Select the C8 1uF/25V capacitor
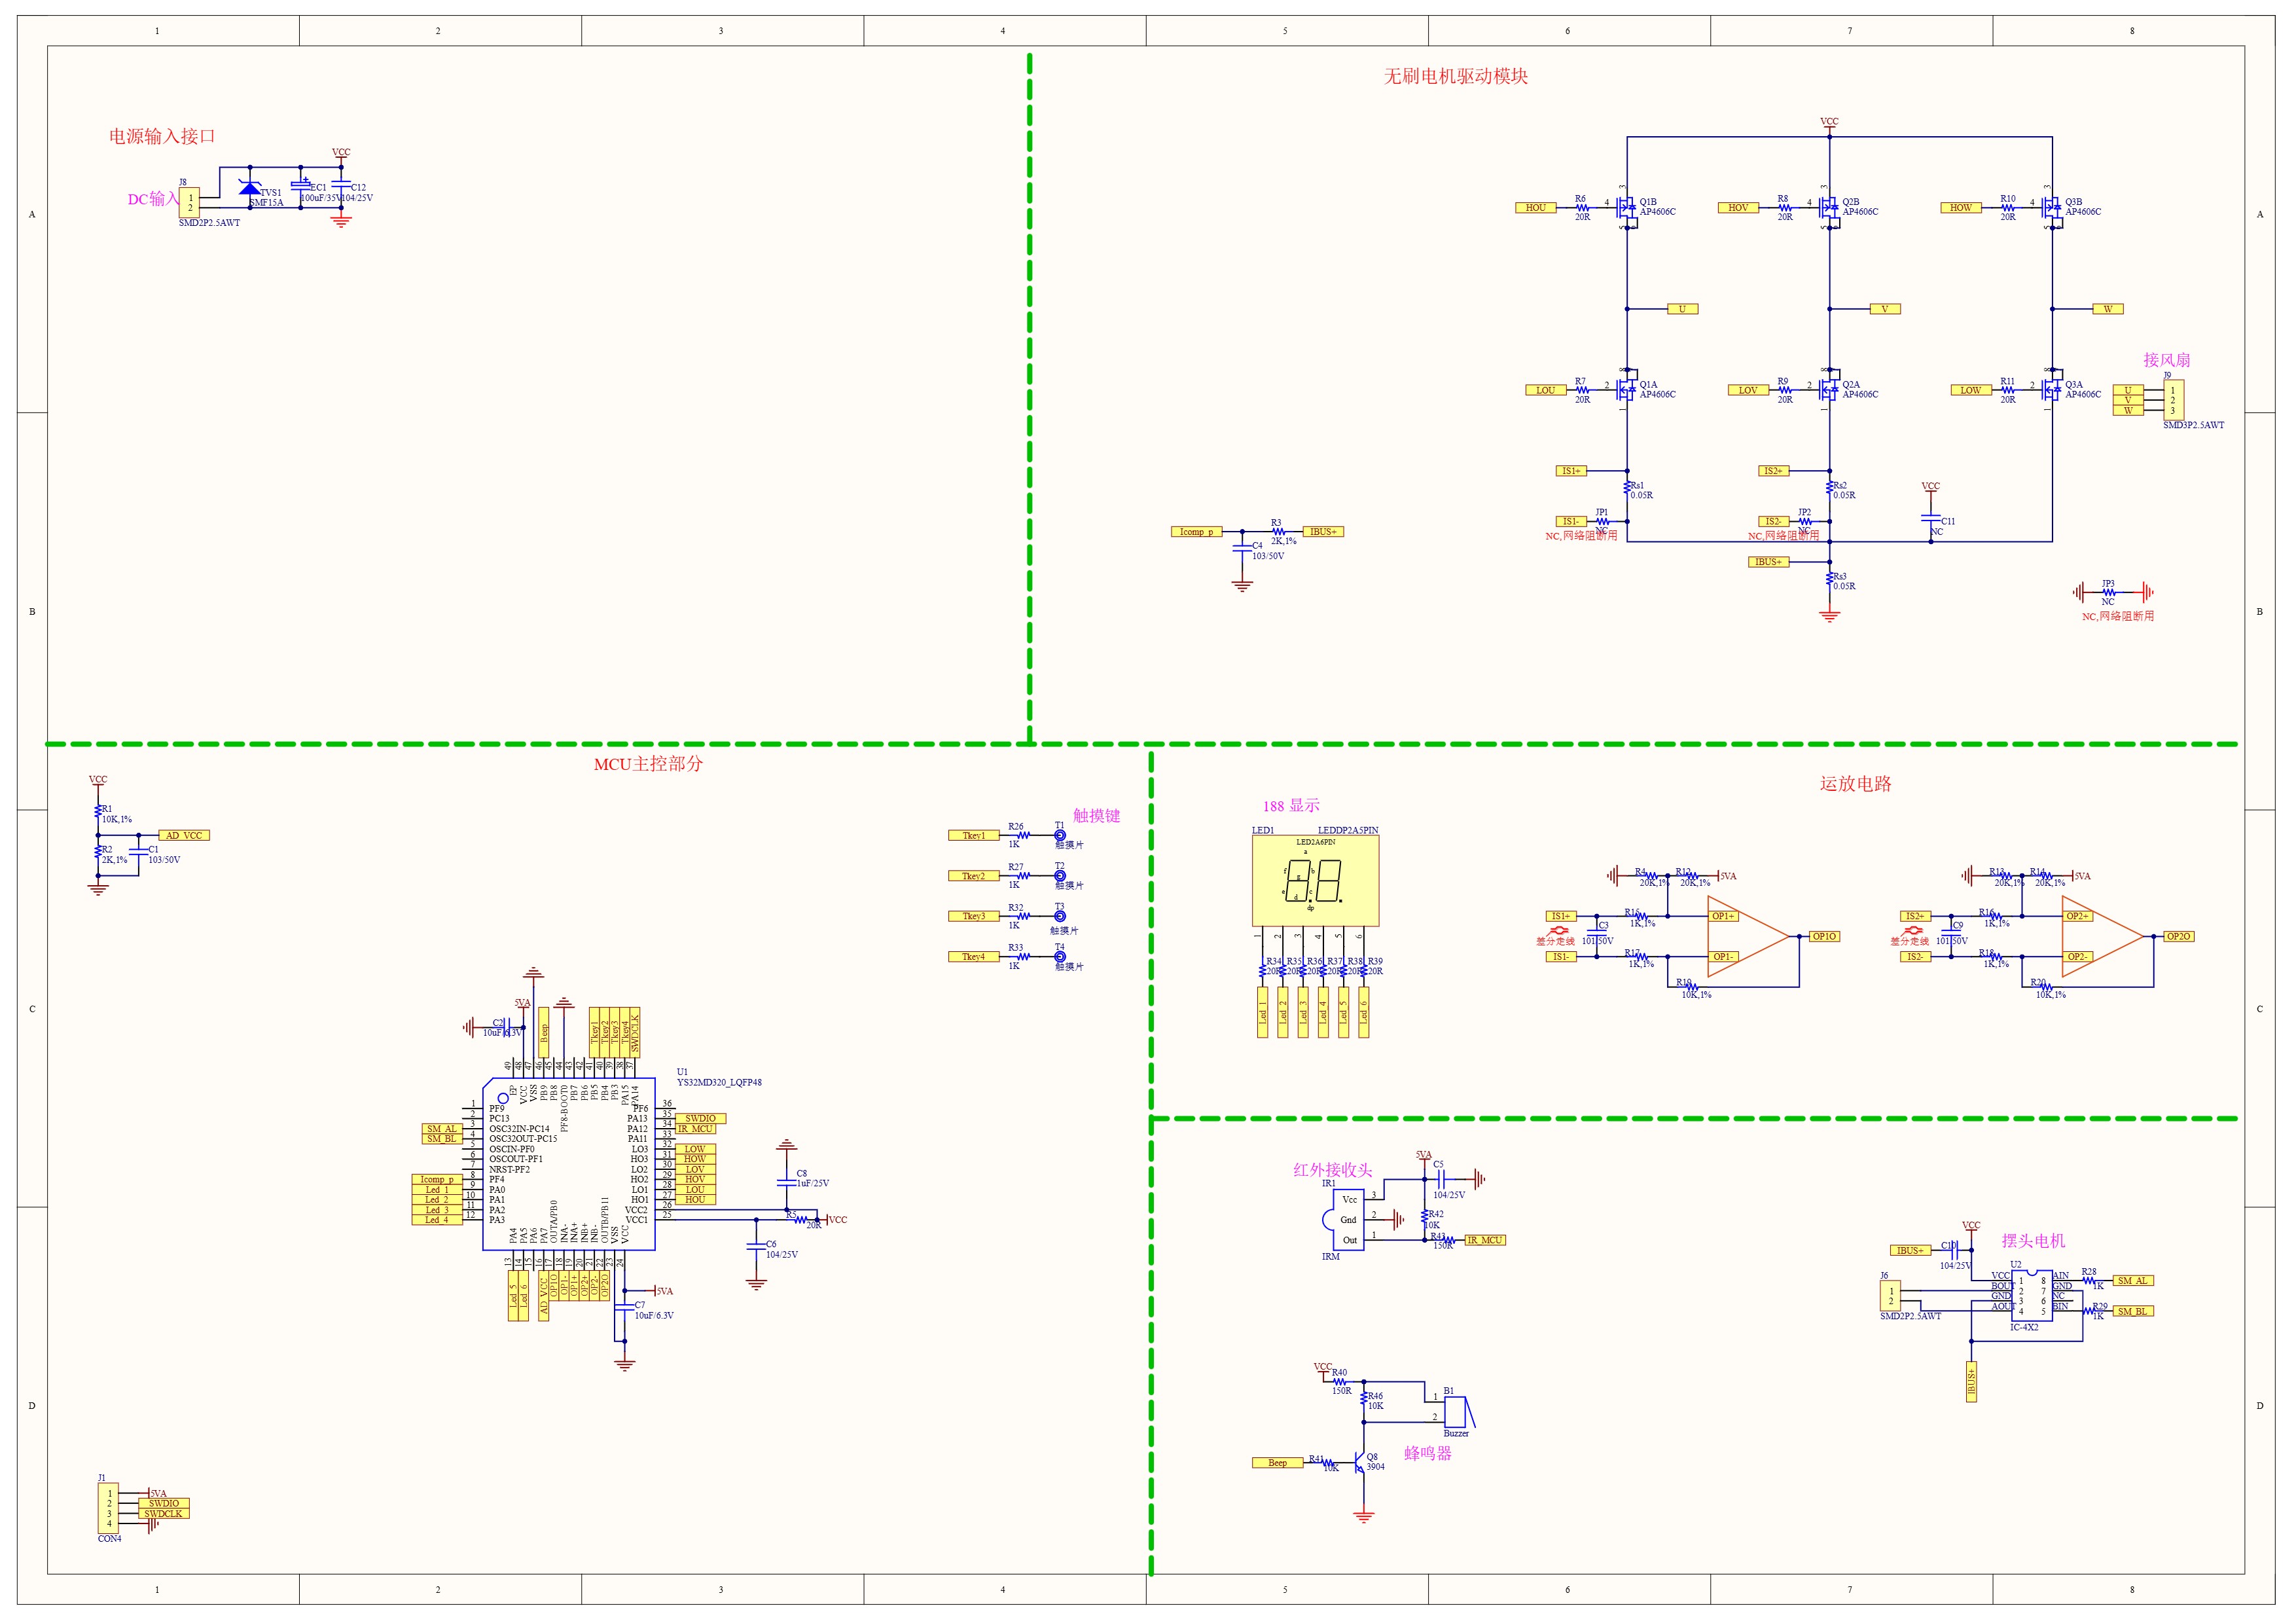This screenshot has width=2296, height=1623. click(x=787, y=1183)
